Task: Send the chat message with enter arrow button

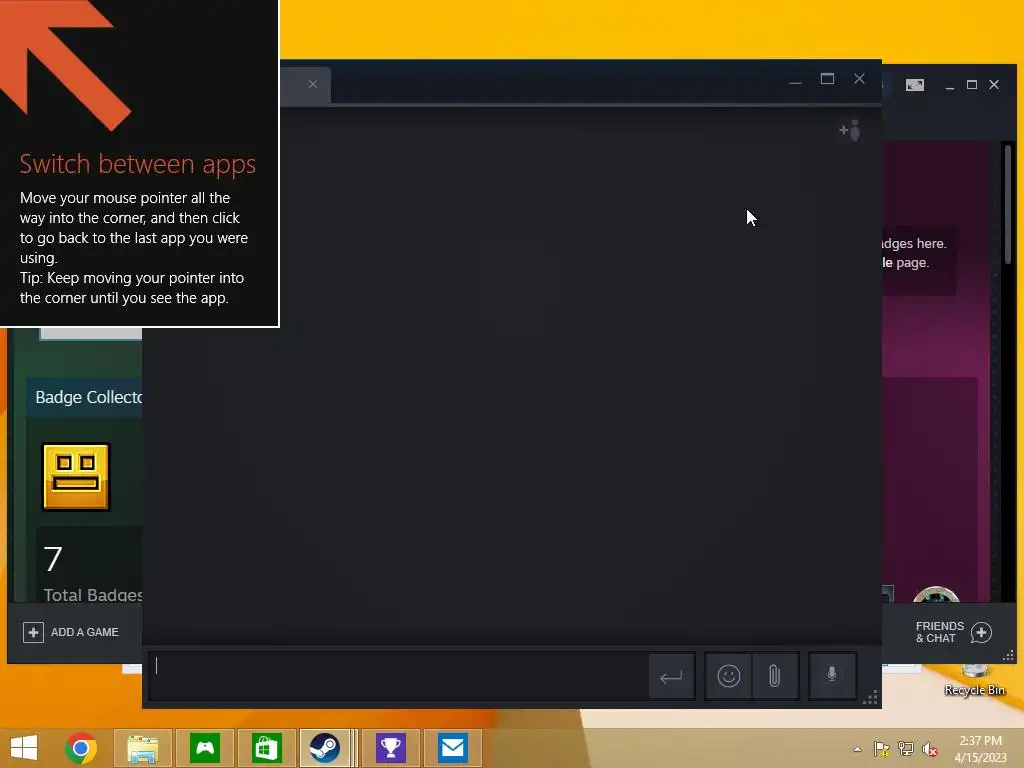Action: click(x=671, y=676)
